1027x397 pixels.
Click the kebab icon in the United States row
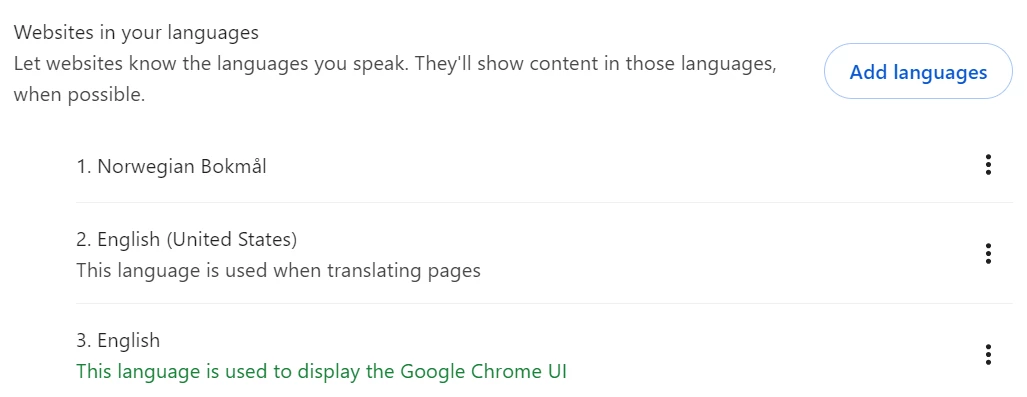[988, 254]
